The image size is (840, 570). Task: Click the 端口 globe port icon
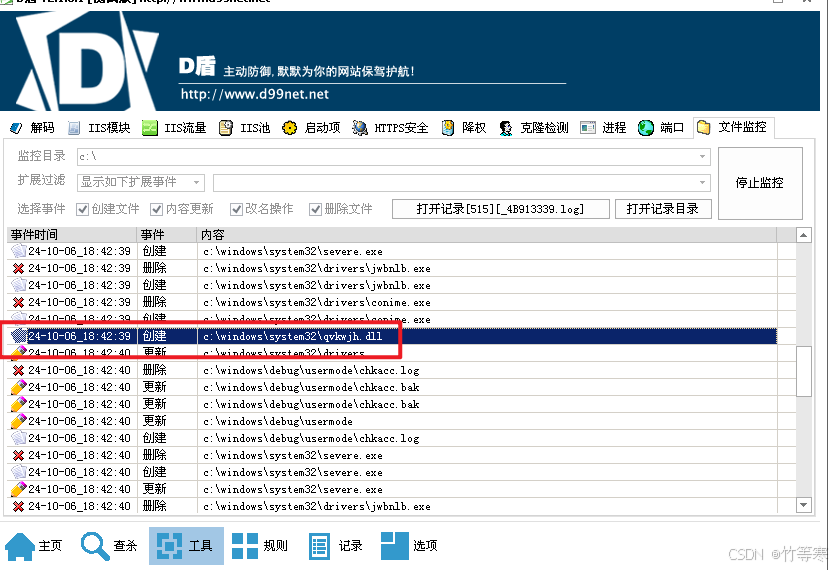[x=646, y=128]
